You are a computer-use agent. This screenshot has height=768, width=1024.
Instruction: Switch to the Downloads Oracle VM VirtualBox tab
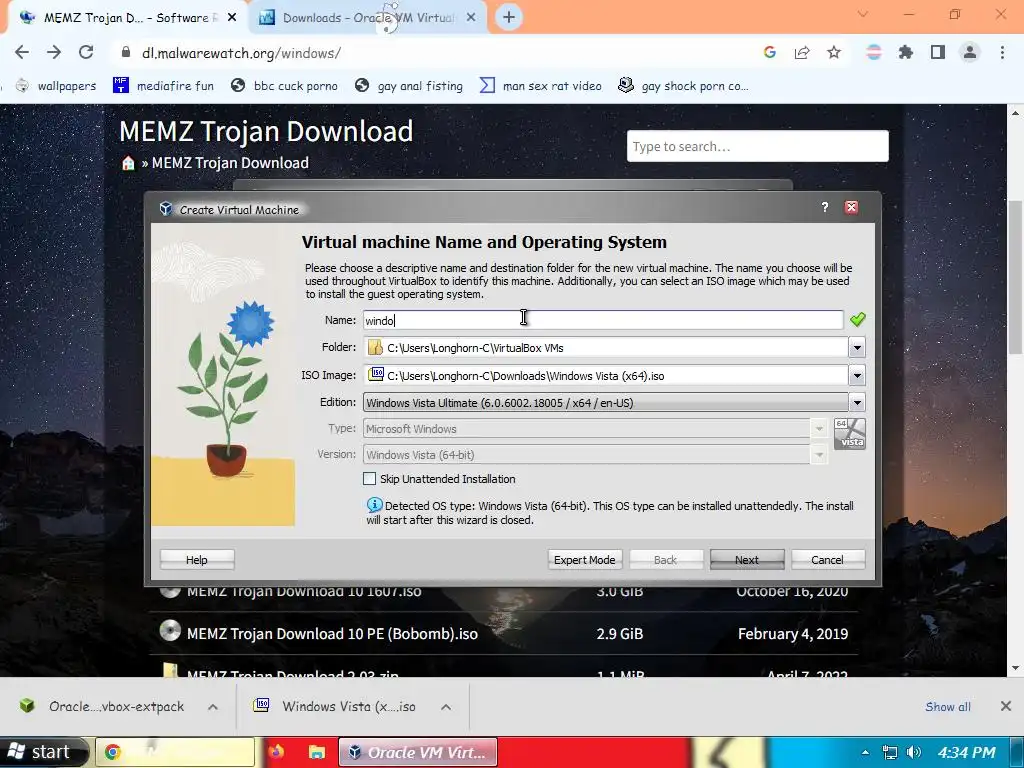click(x=368, y=18)
